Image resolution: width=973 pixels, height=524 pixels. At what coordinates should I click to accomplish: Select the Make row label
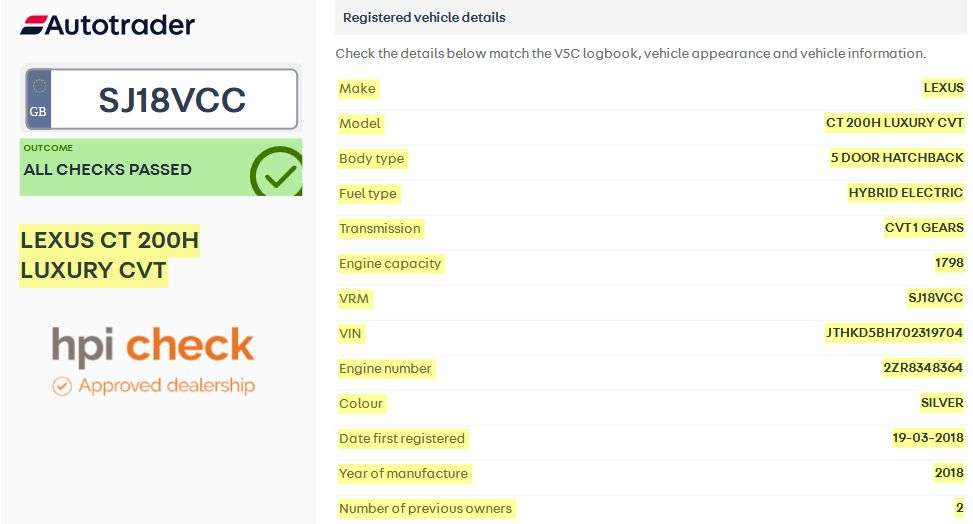pyautogui.click(x=357, y=88)
